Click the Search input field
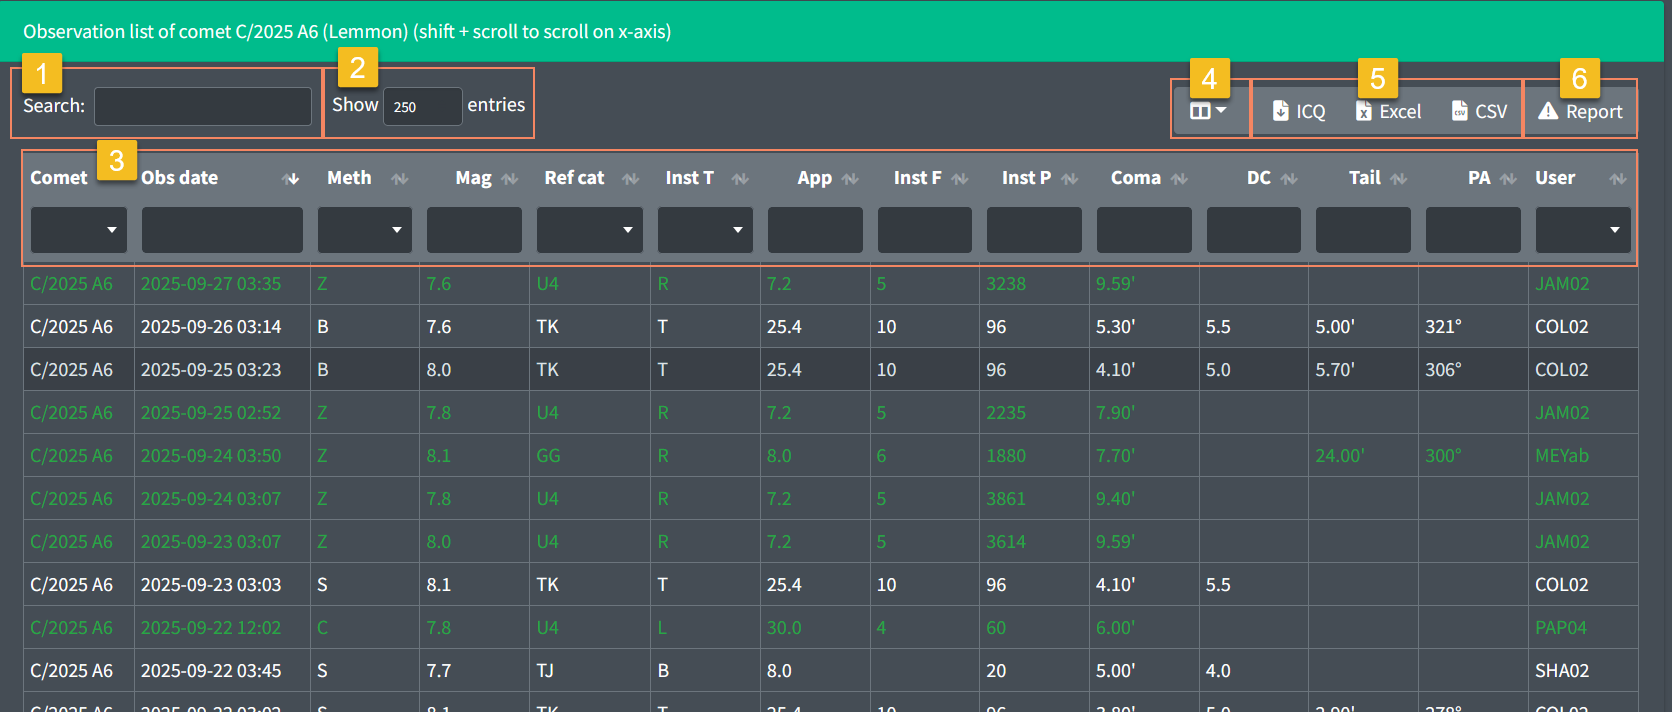 click(203, 106)
